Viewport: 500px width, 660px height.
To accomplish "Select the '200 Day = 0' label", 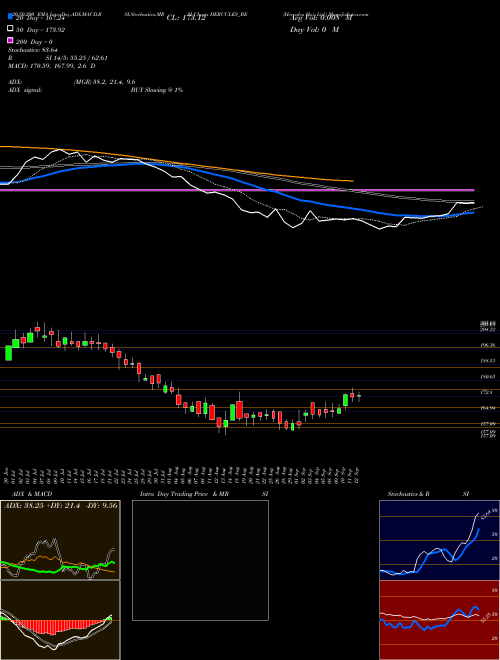I will pos(35,42).
